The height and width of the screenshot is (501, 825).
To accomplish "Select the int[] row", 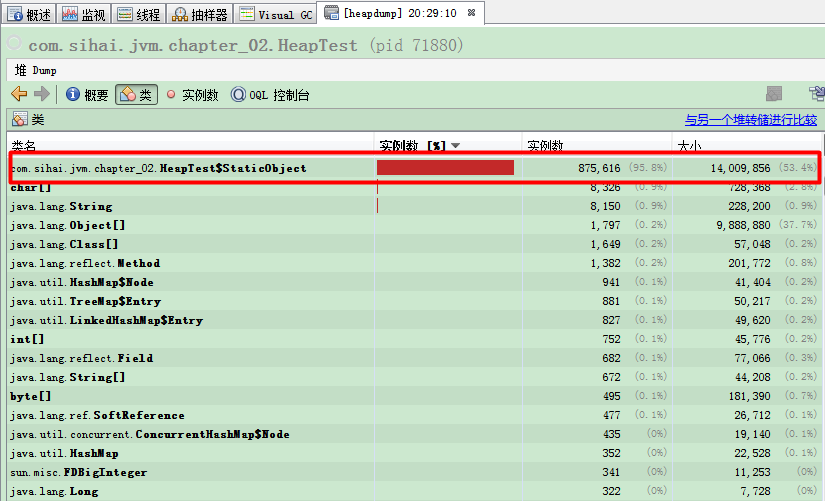I will point(414,339).
